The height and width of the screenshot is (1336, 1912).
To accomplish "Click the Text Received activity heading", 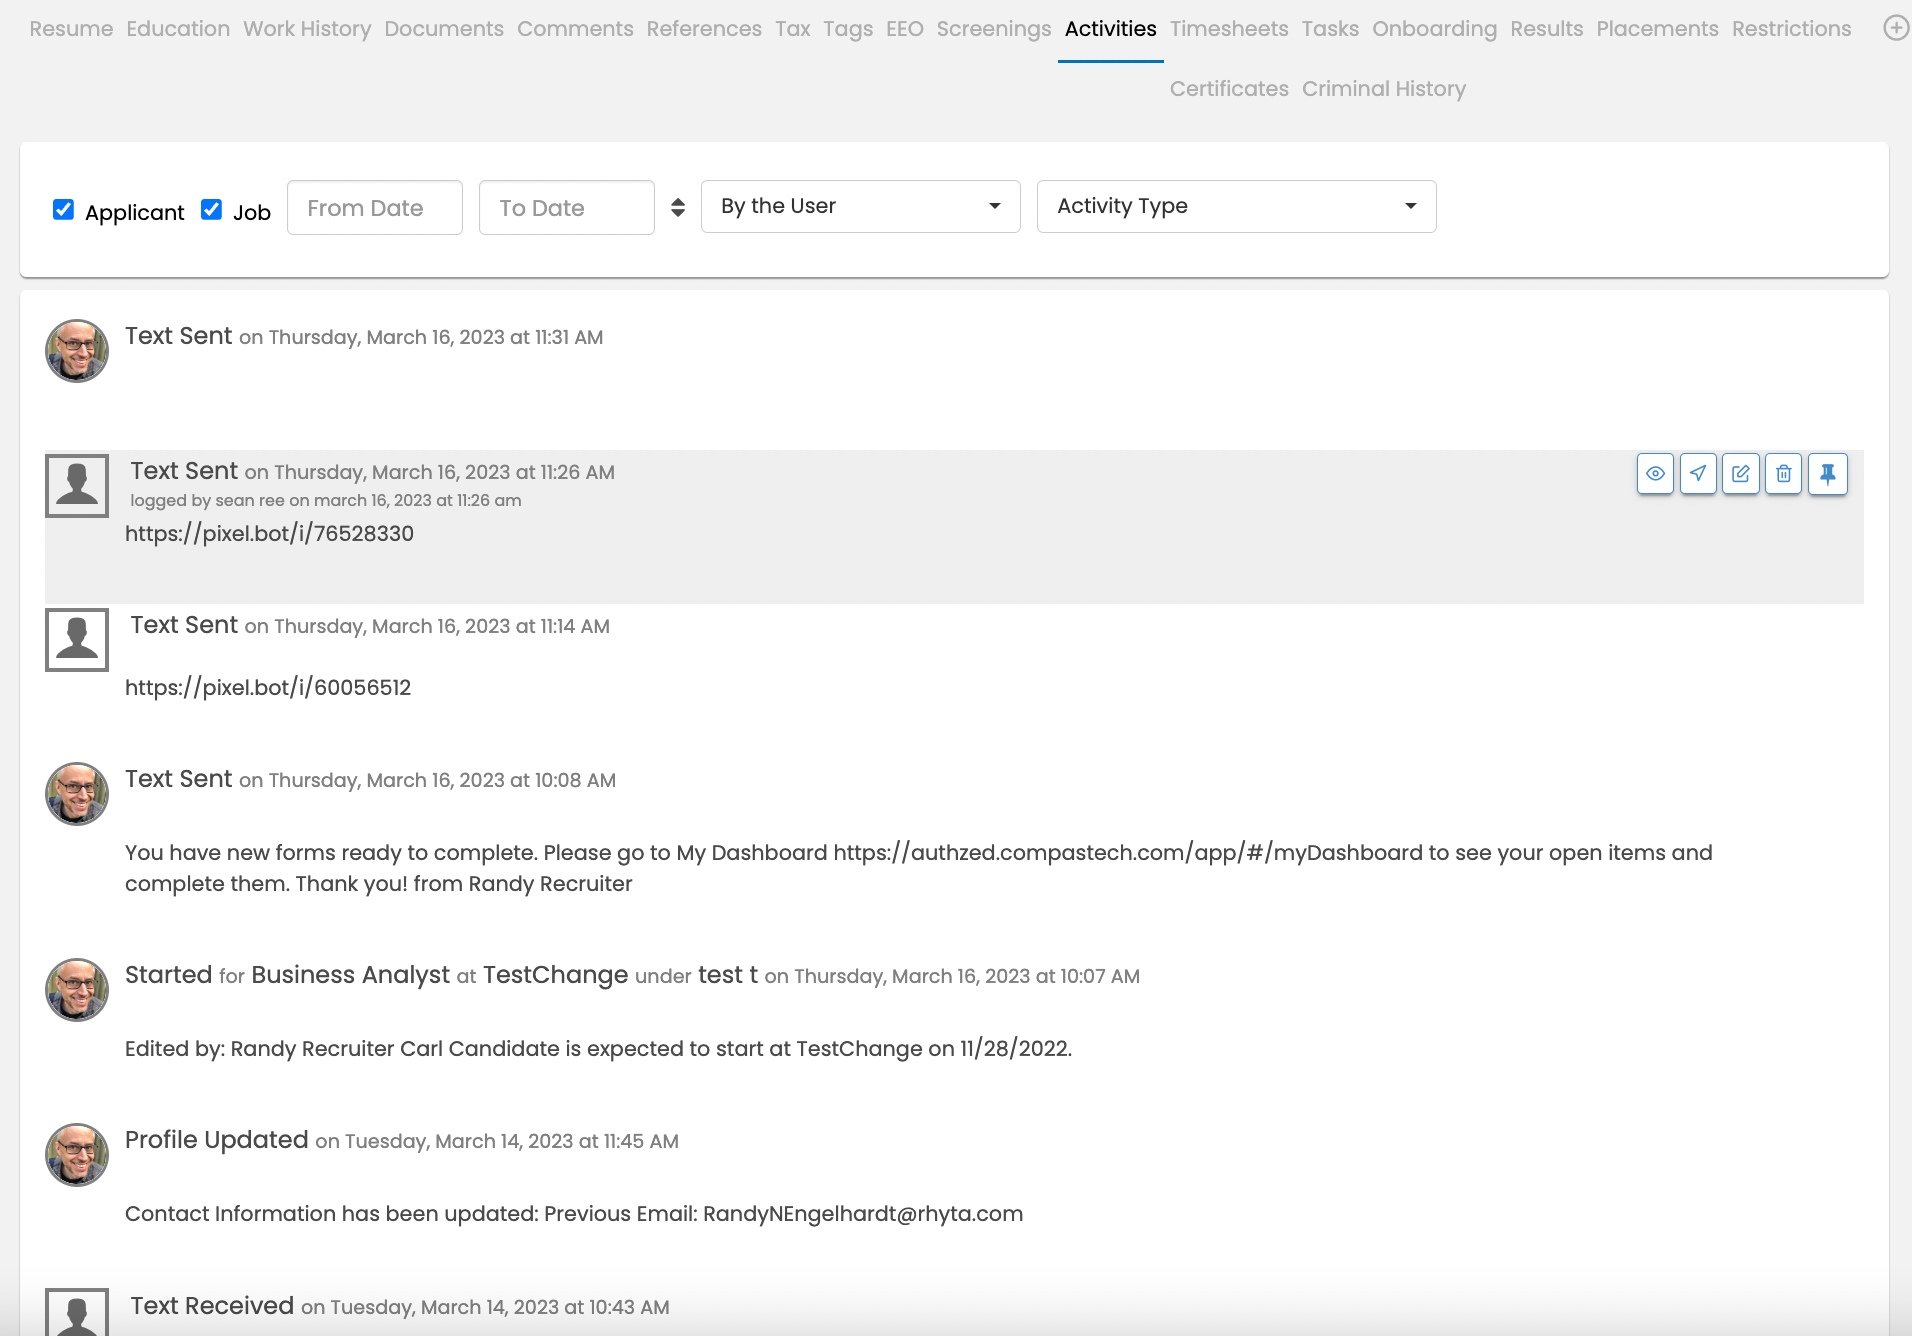I will (x=212, y=1306).
